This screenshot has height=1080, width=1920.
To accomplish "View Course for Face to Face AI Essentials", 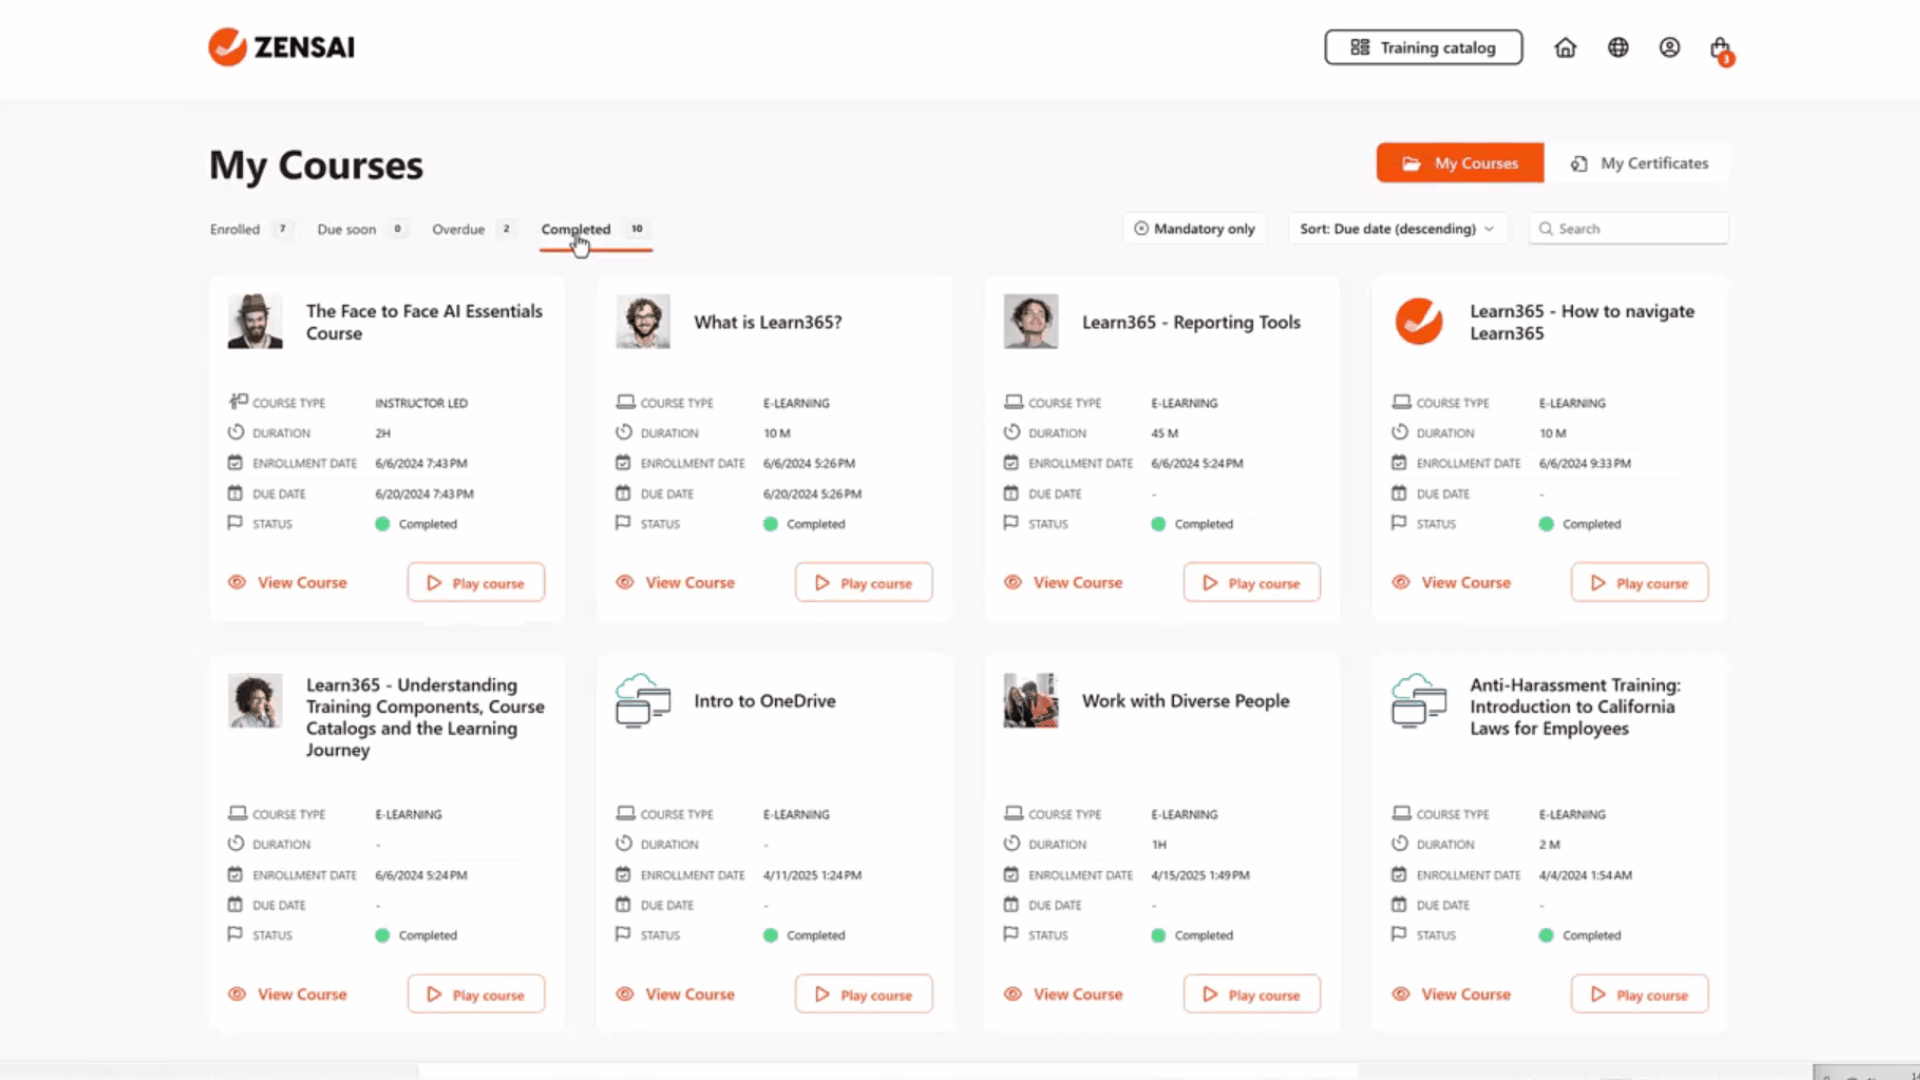I will pyautogui.click(x=288, y=582).
